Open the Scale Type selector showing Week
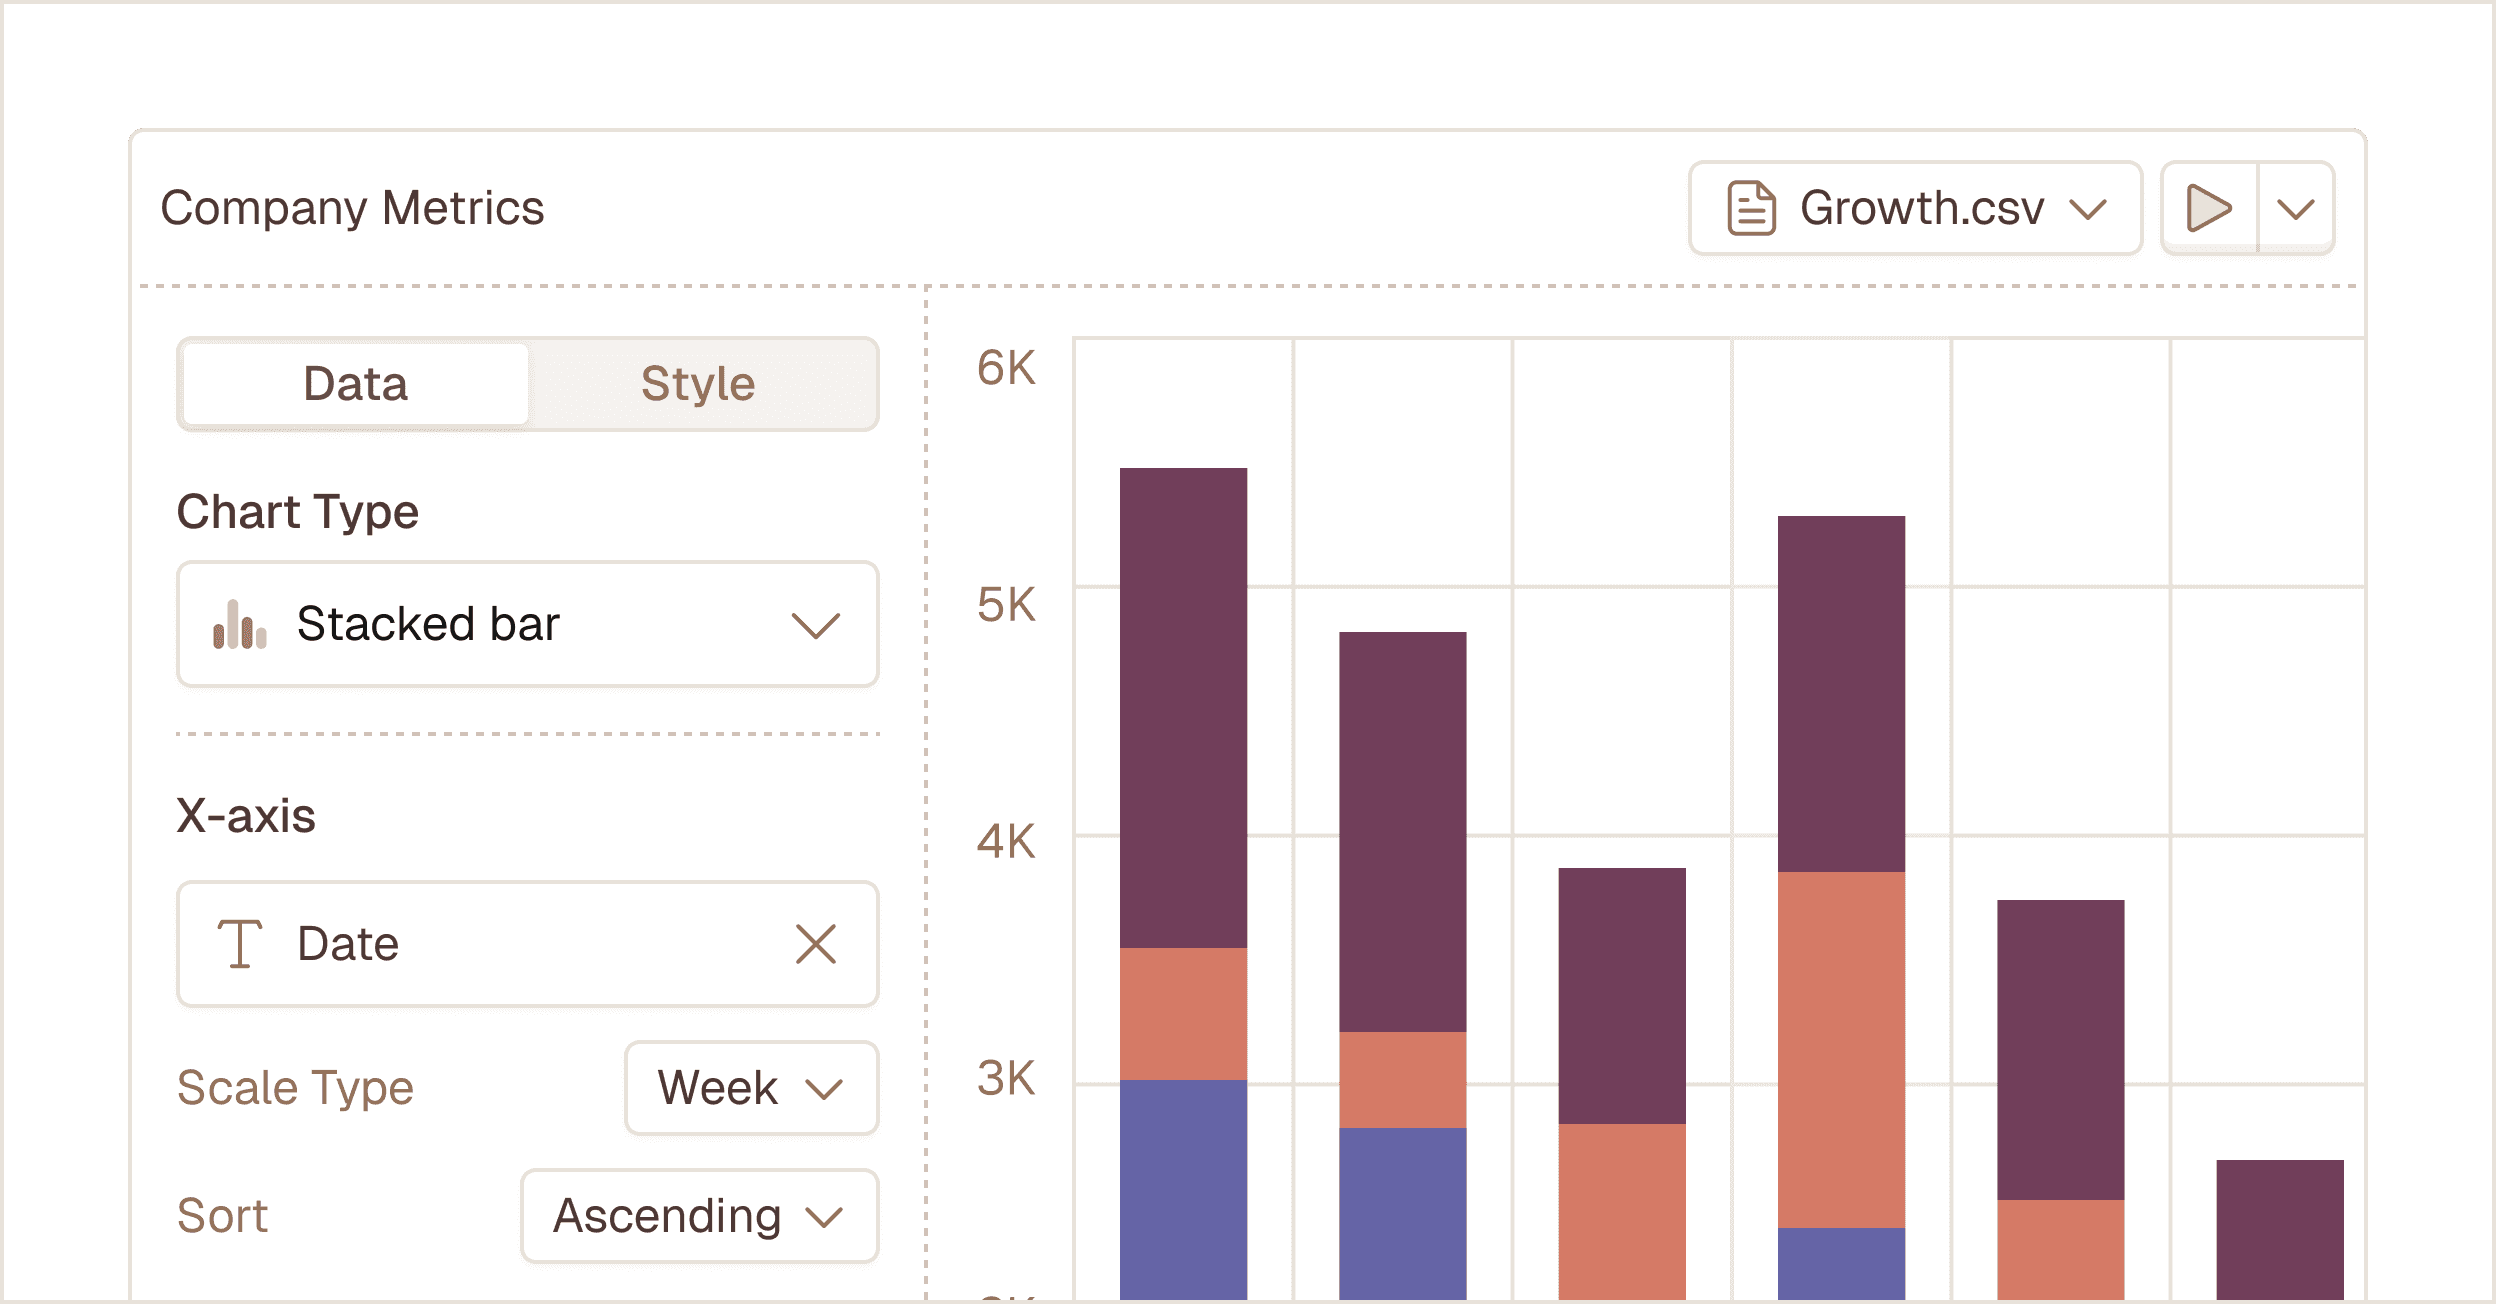The image size is (2496, 1304). click(x=751, y=1088)
